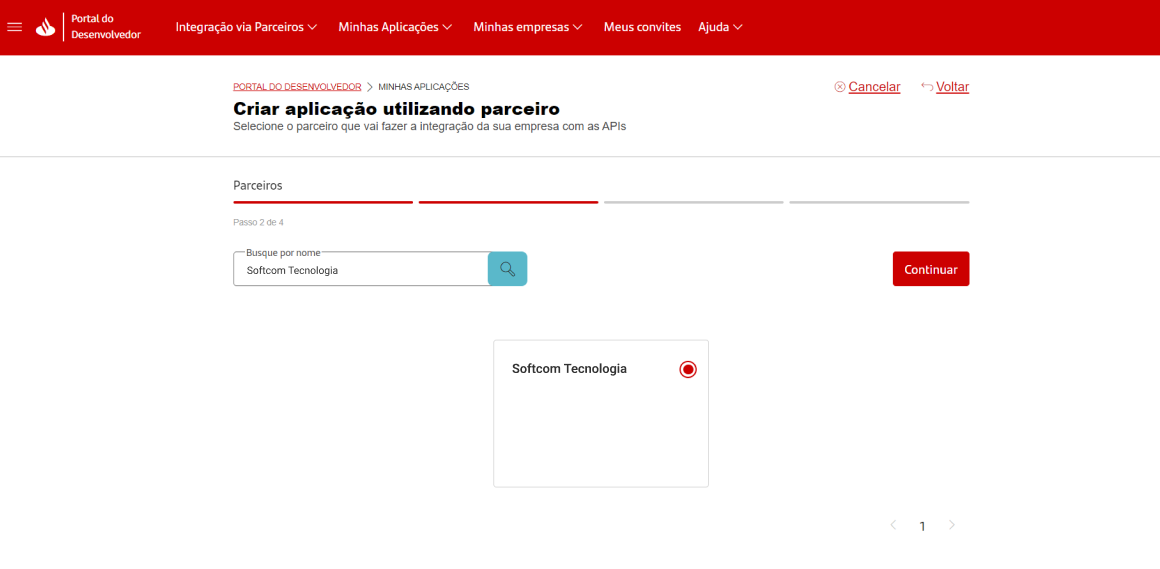Click the Santander flame logo
Viewport: 1160px width, 569px height.
[45, 27]
